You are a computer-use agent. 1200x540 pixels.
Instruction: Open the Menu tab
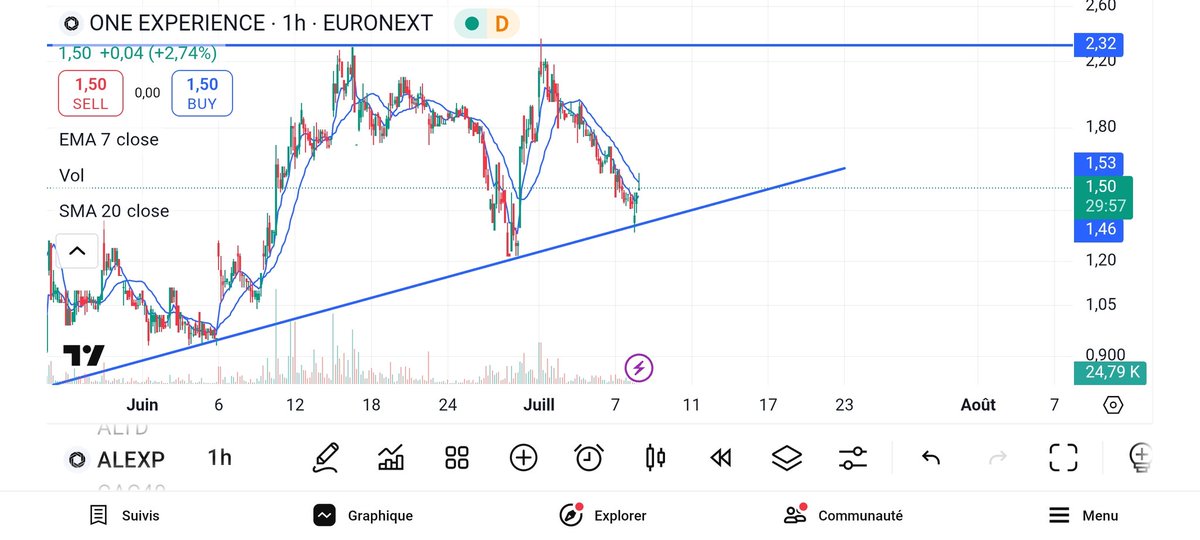point(1083,516)
